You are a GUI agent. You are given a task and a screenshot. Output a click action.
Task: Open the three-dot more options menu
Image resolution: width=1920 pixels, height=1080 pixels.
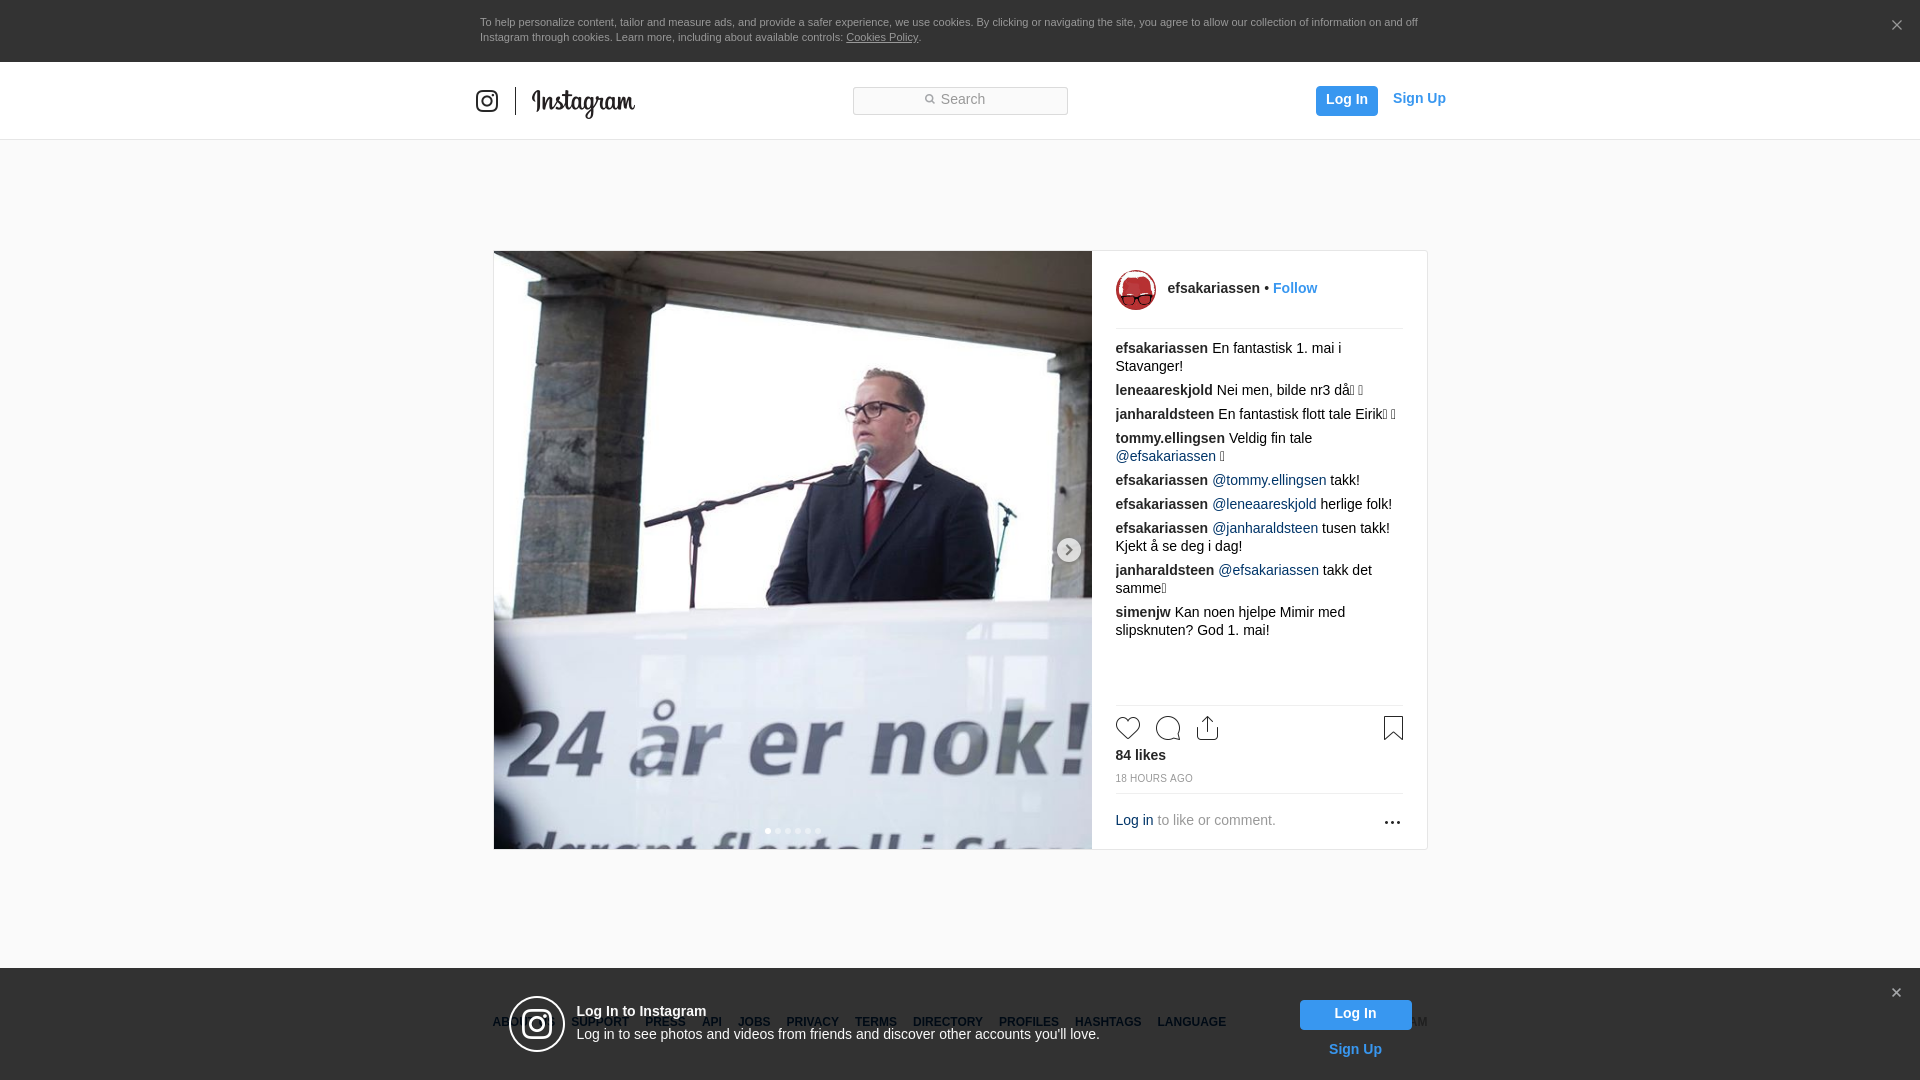(x=1392, y=822)
